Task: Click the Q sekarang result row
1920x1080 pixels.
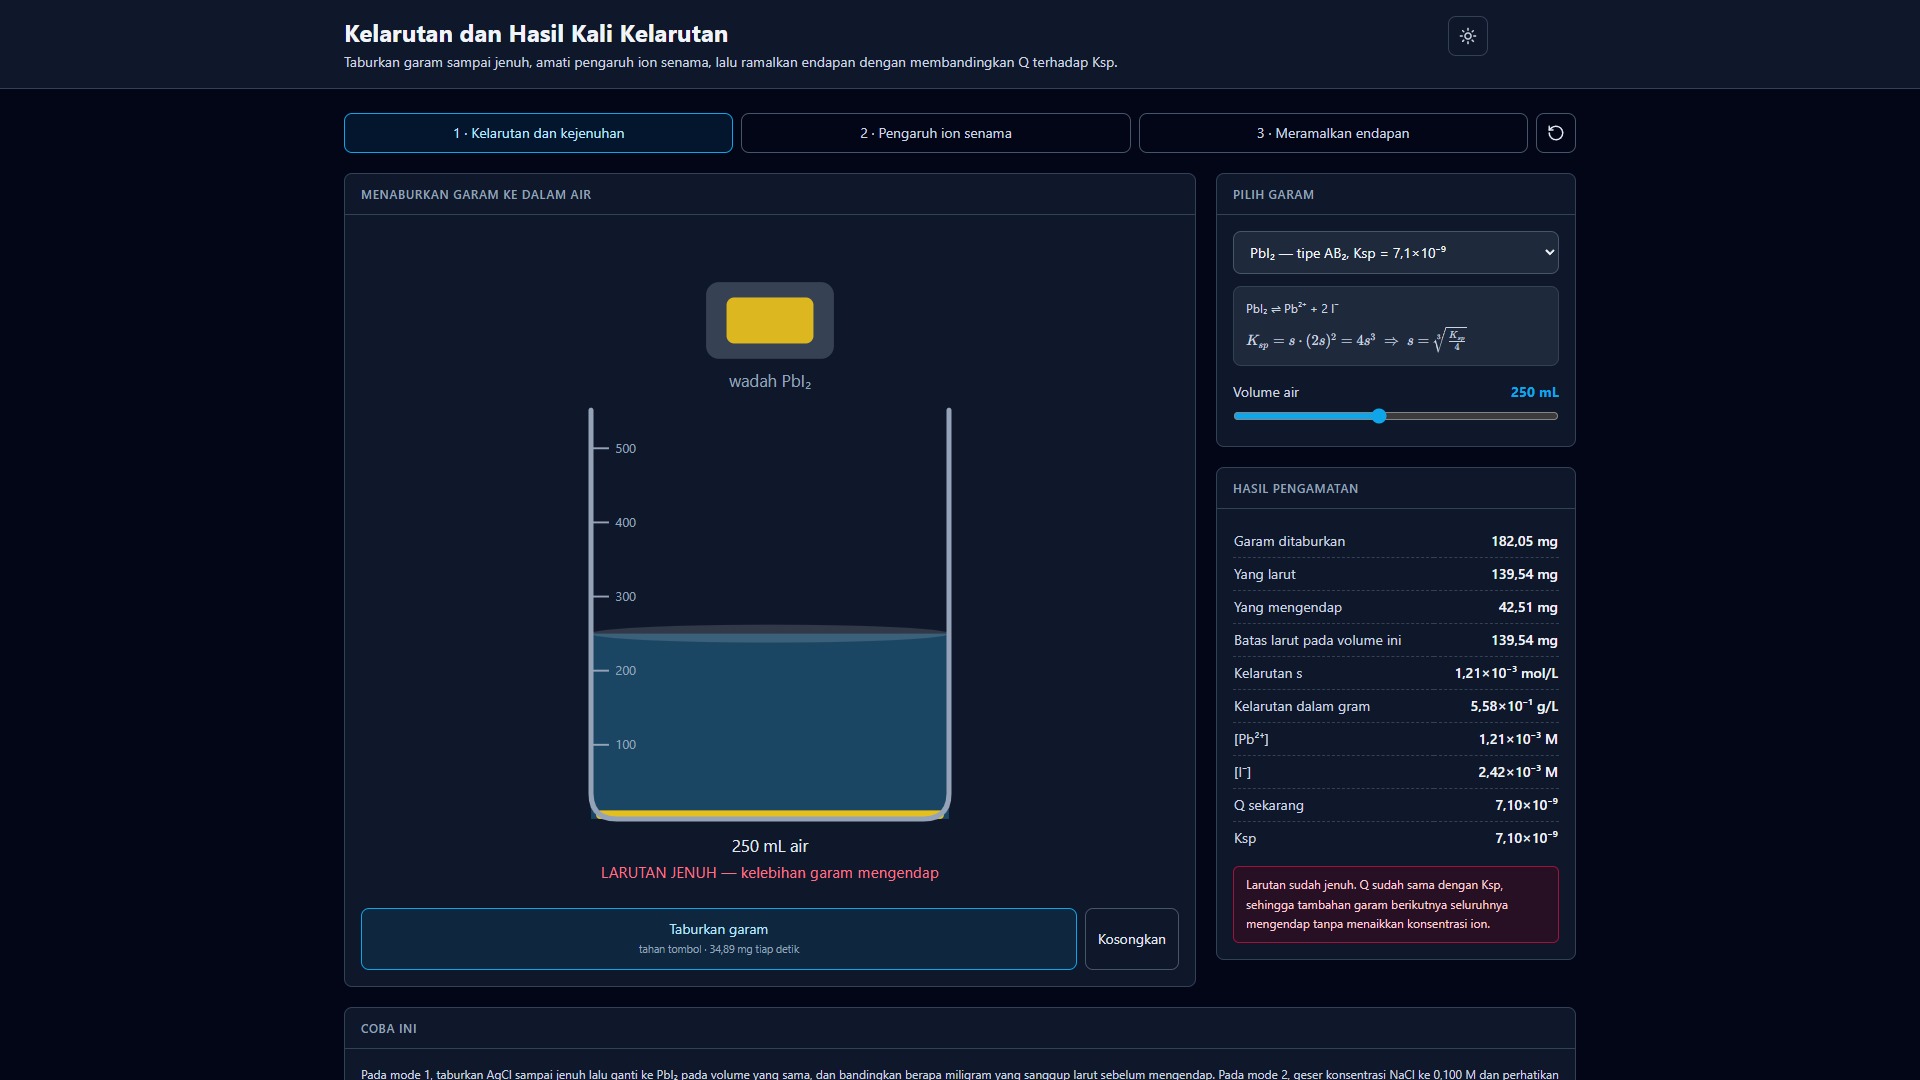Action: tap(1395, 805)
